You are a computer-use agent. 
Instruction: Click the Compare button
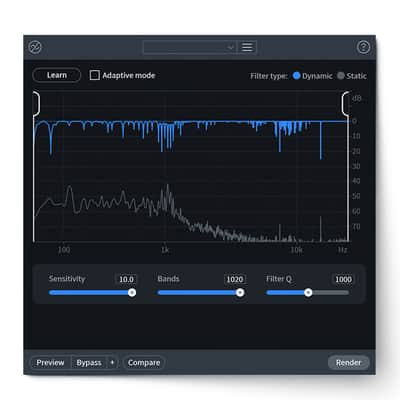(x=144, y=362)
